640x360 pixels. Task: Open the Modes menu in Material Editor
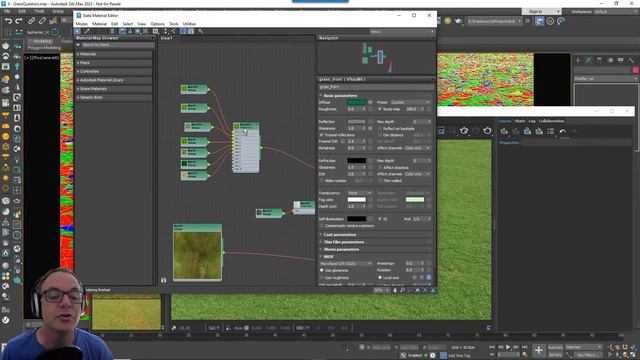tap(82, 24)
